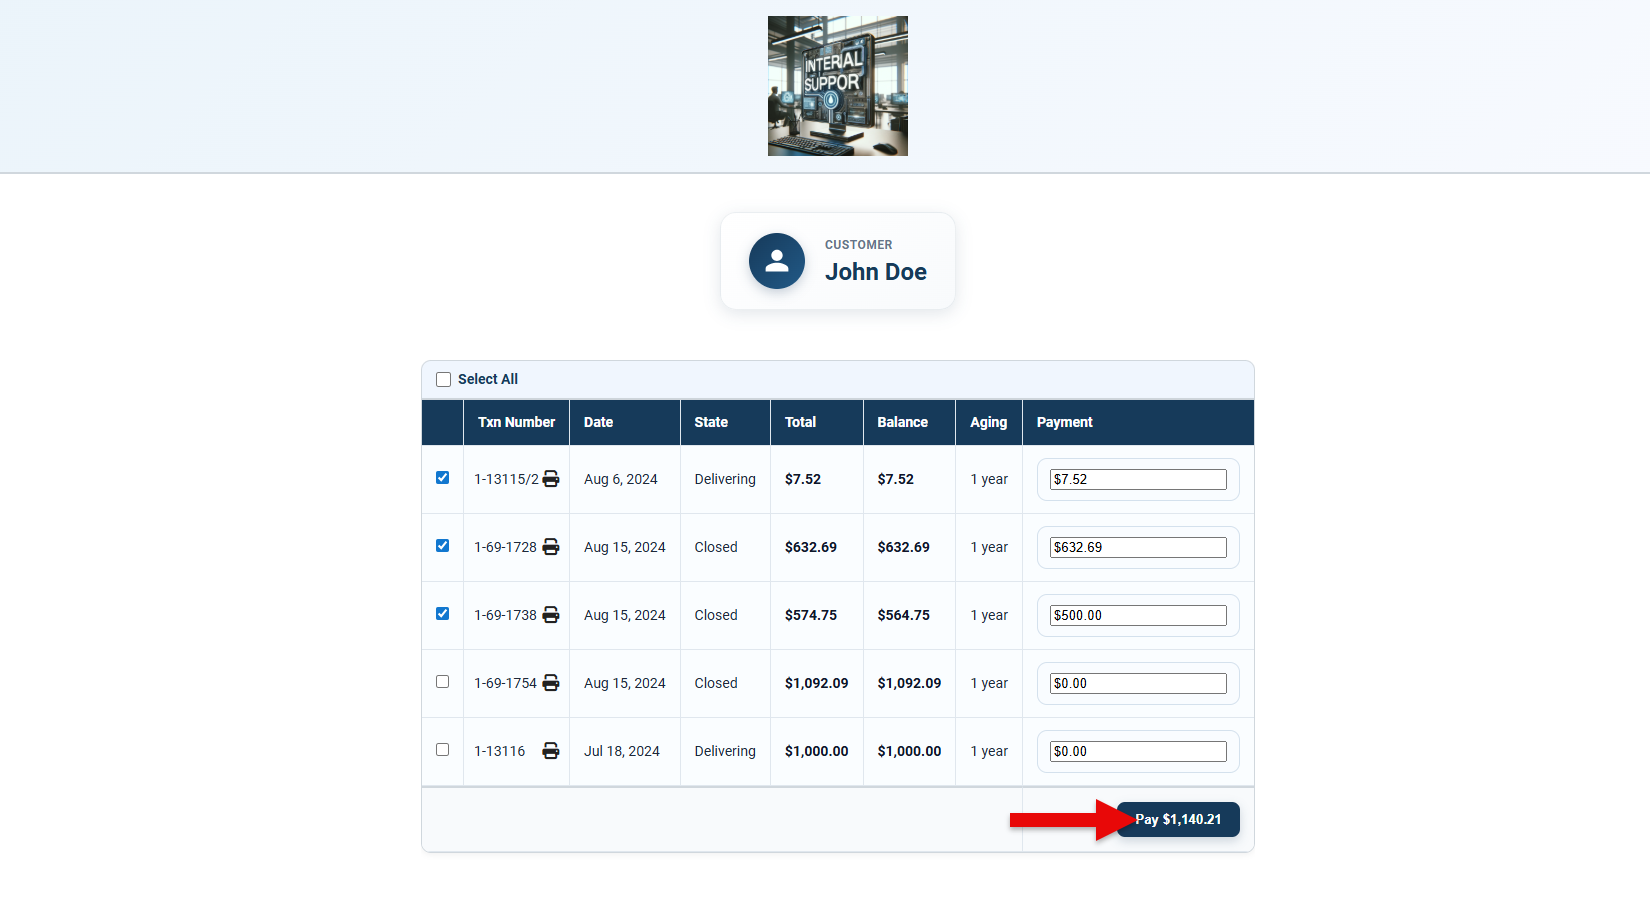1650x900 pixels.
Task: Click the Internal Support logo image
Action: tap(837, 86)
